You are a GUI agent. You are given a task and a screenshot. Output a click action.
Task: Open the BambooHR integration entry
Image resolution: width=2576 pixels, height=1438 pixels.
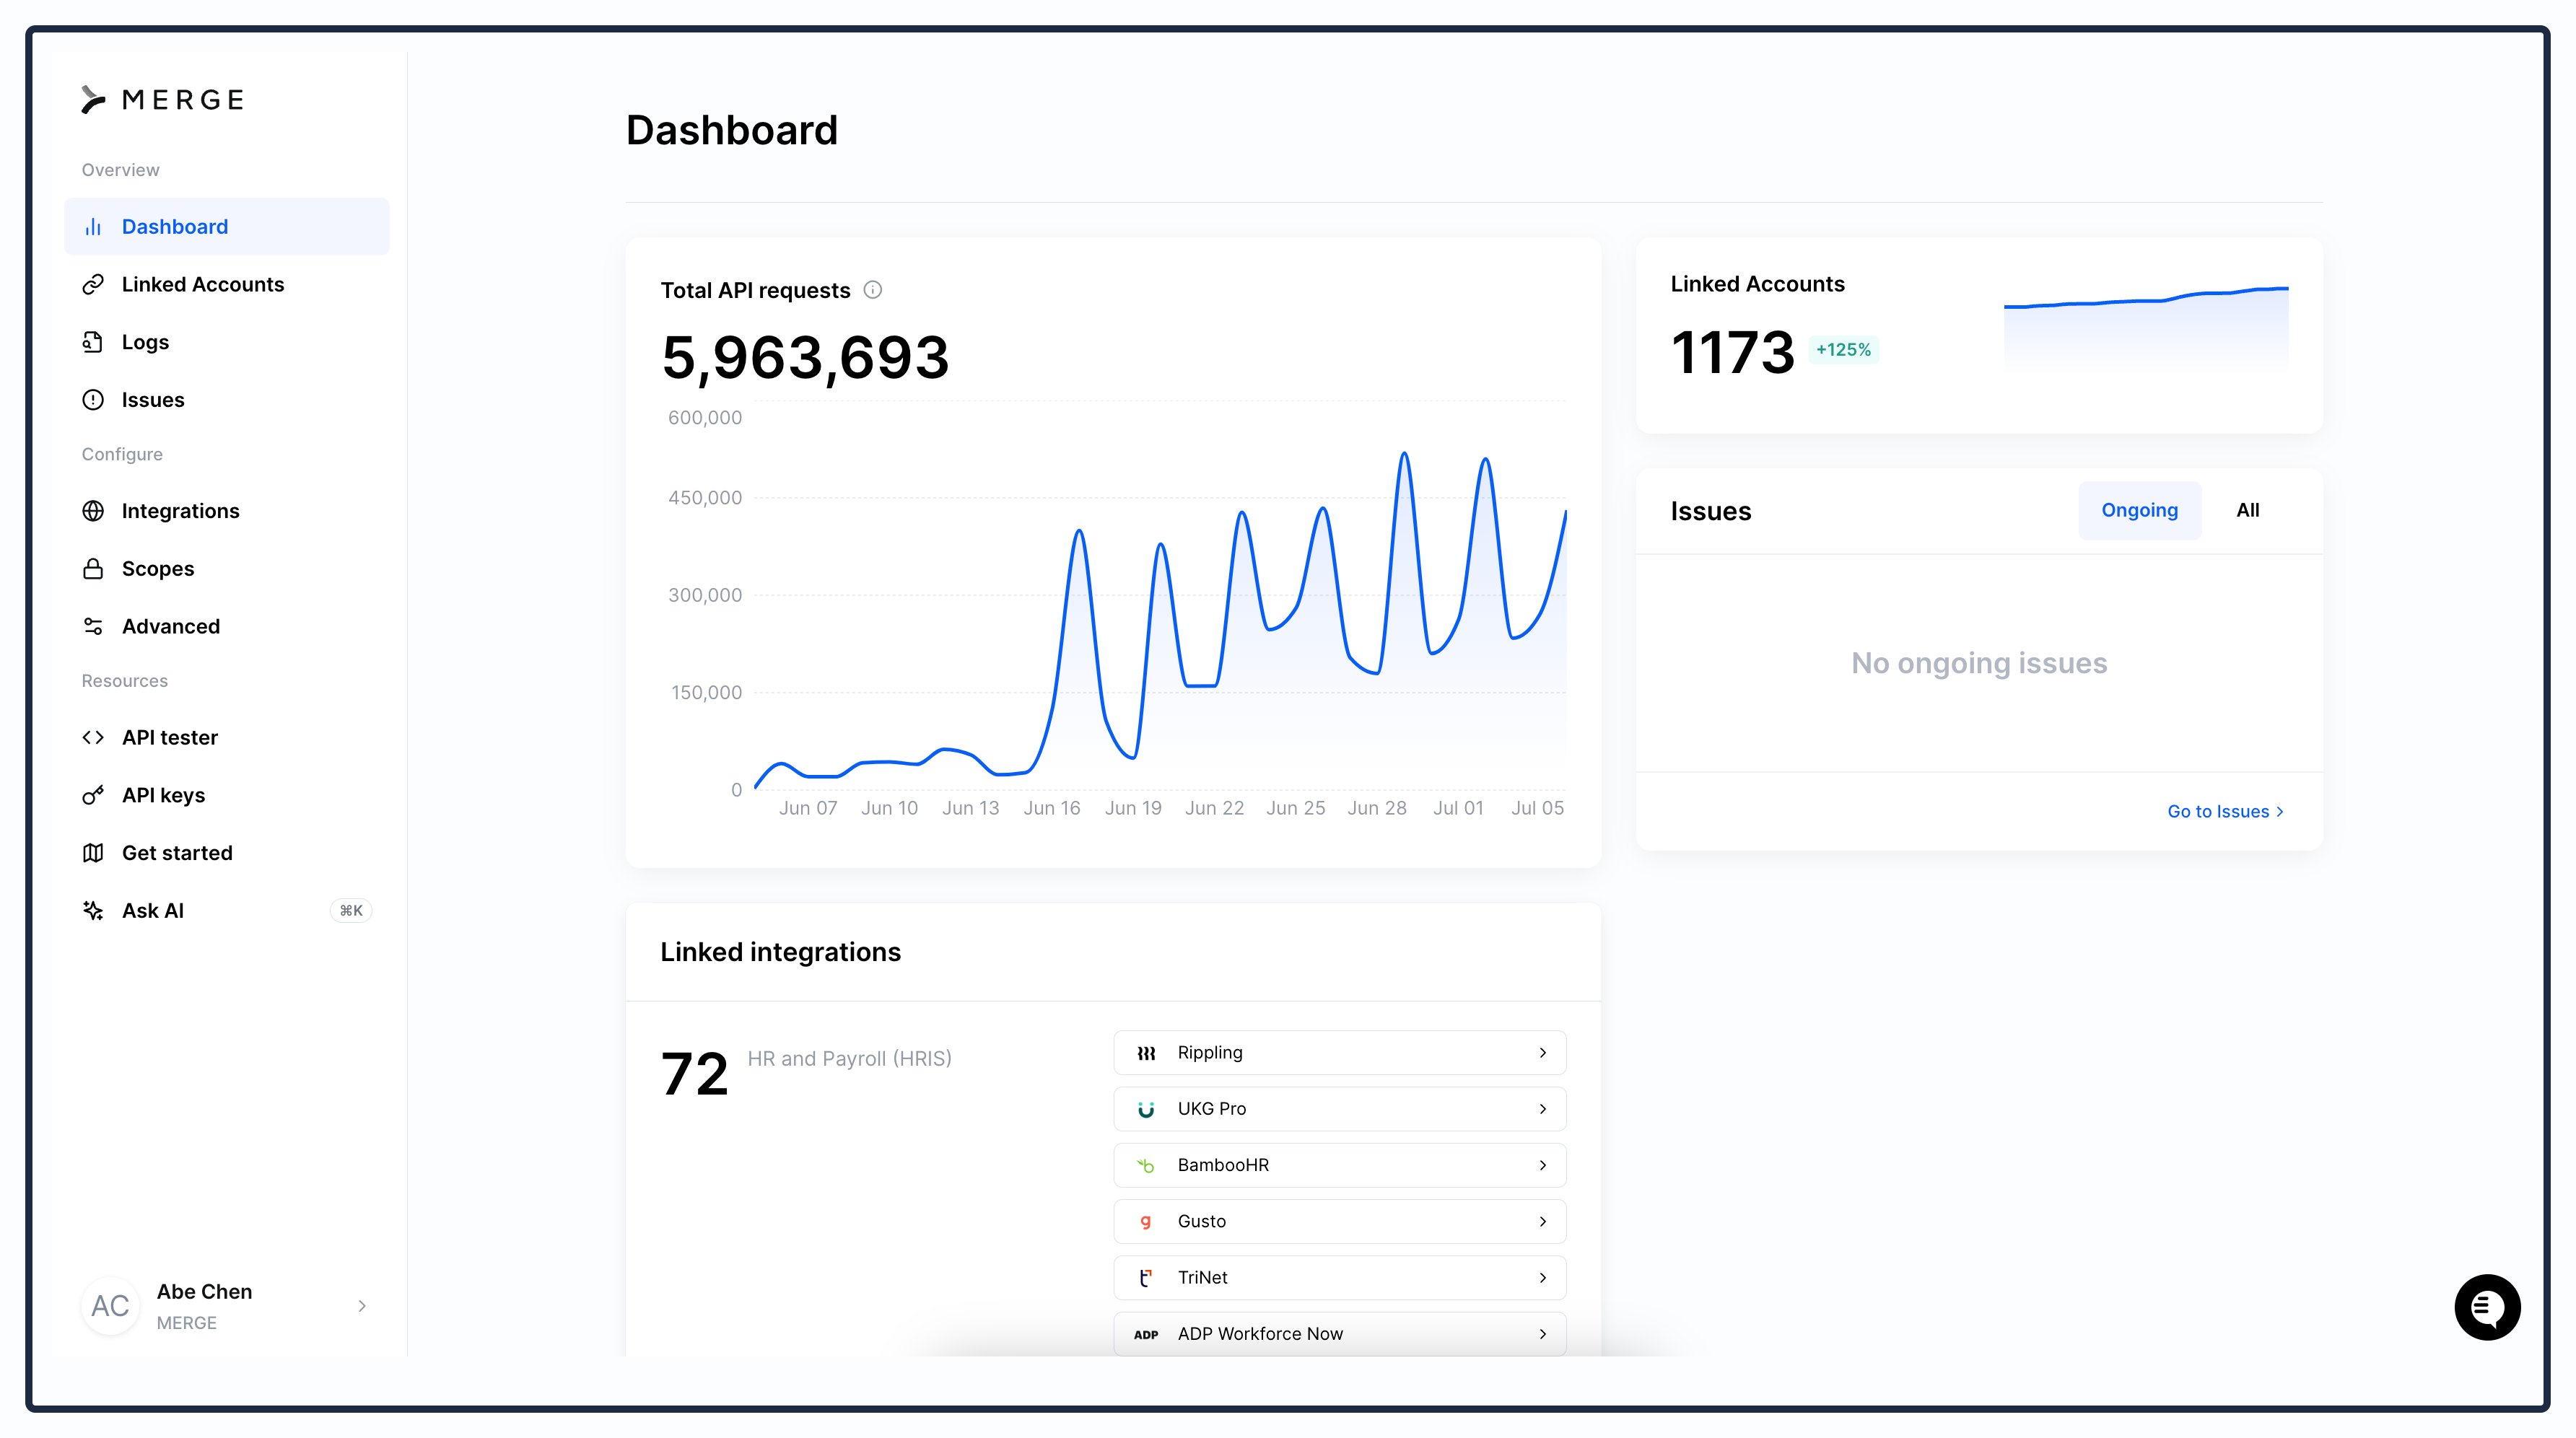point(1338,1165)
